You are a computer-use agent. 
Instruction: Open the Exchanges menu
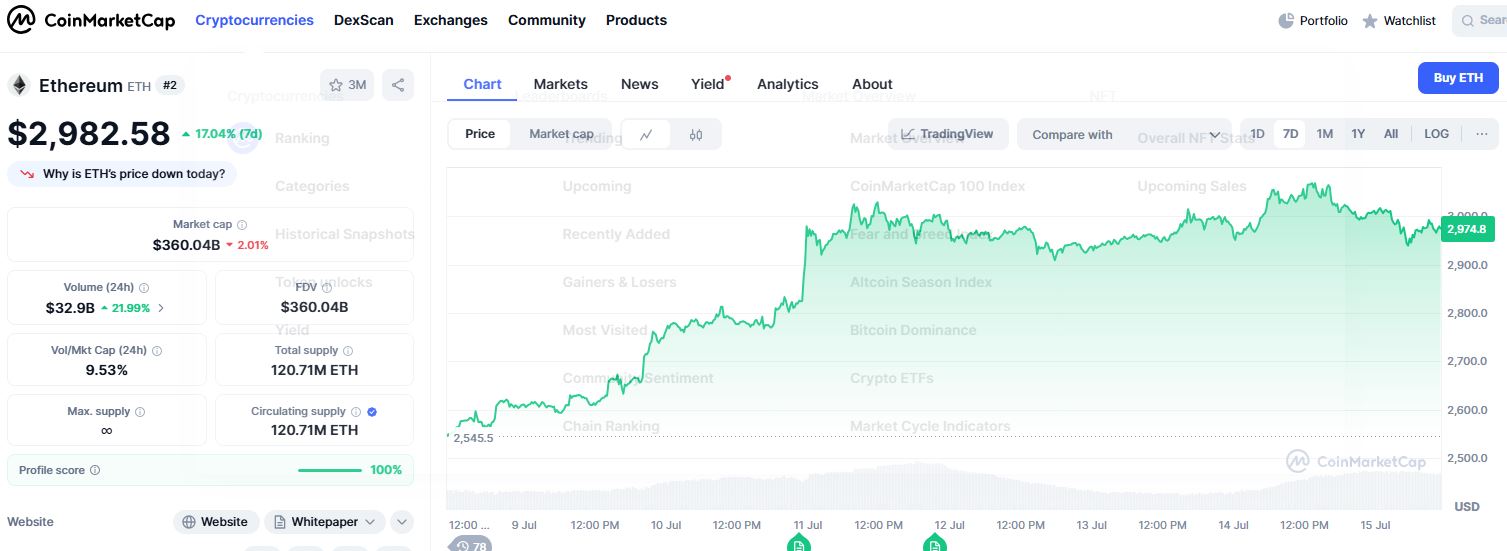click(x=451, y=20)
